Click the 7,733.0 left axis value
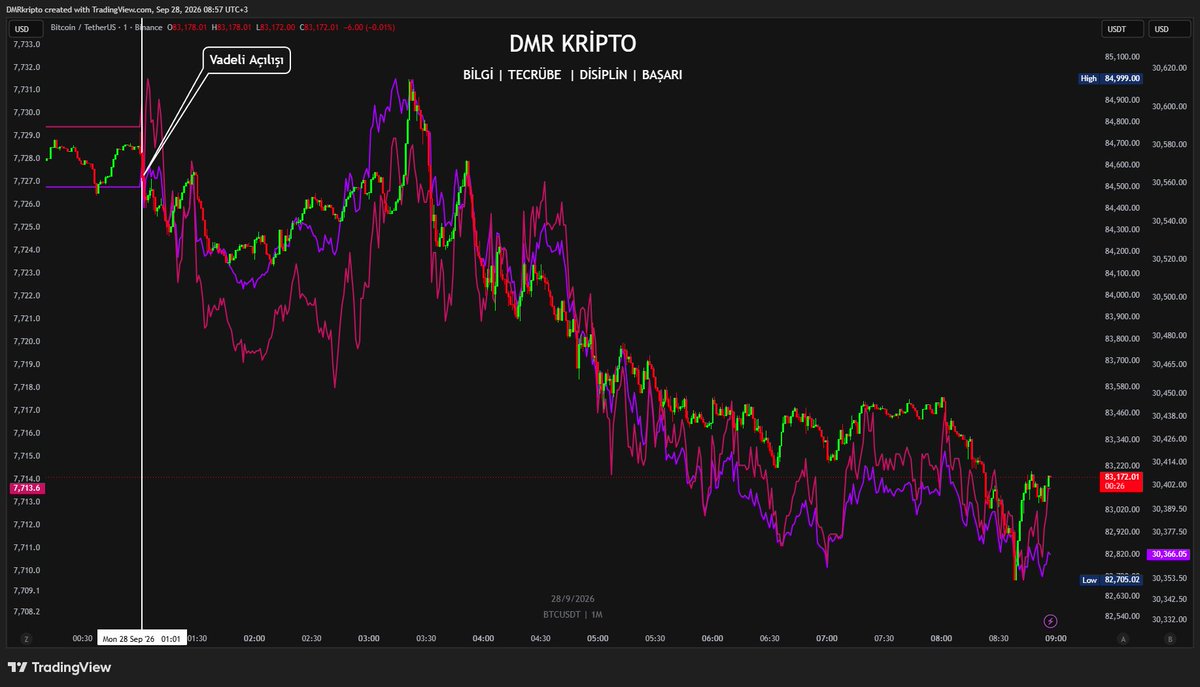 coord(27,45)
